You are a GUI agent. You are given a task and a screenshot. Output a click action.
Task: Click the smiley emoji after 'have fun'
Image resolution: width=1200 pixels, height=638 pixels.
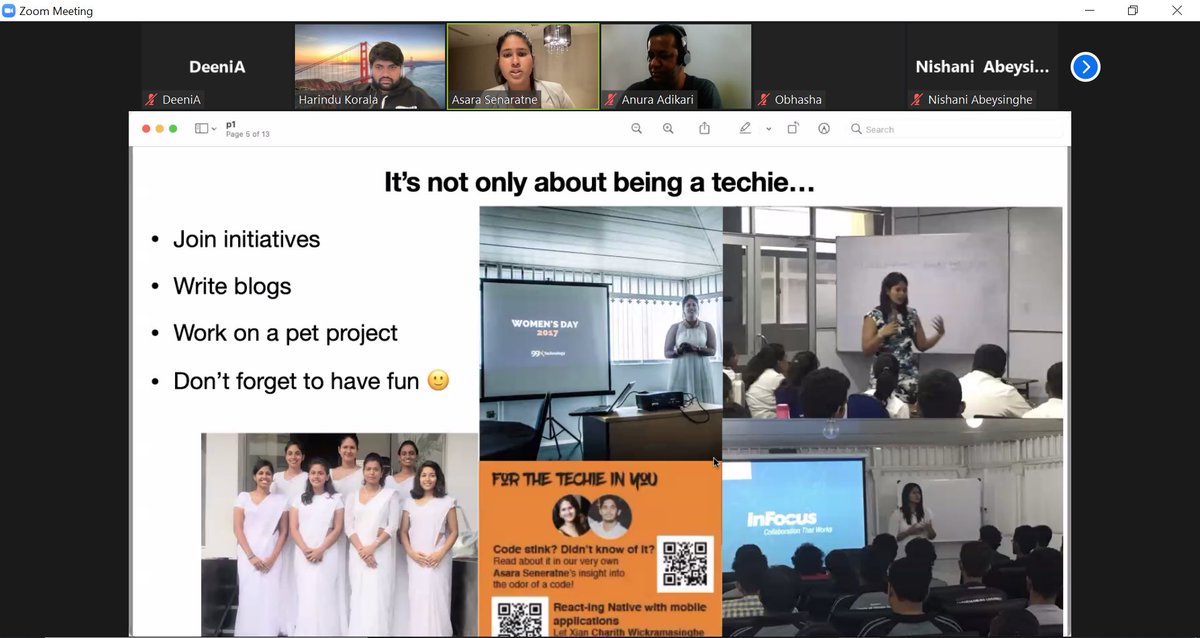click(438, 381)
